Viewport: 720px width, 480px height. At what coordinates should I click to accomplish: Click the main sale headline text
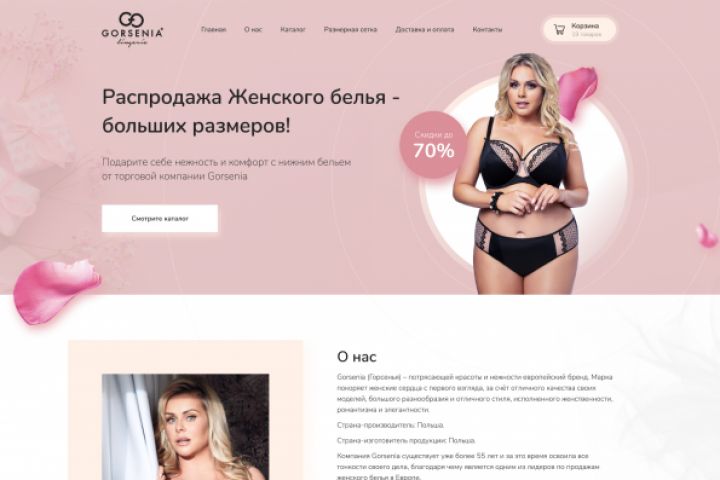[x=251, y=111]
